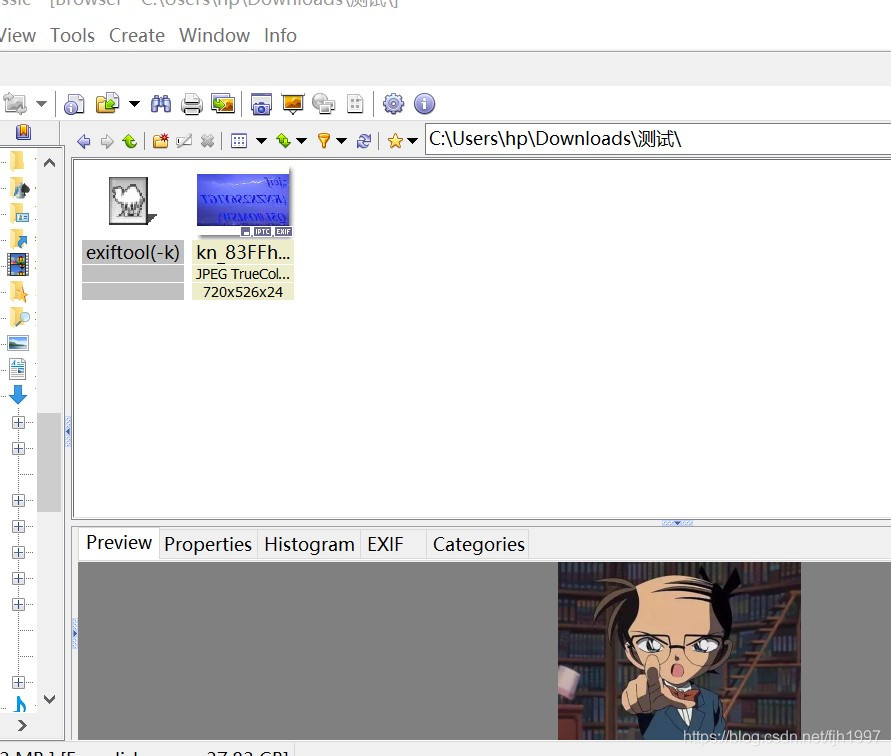Click the thumbnail View mode grid icon
The height and width of the screenshot is (756, 891).
(x=239, y=141)
